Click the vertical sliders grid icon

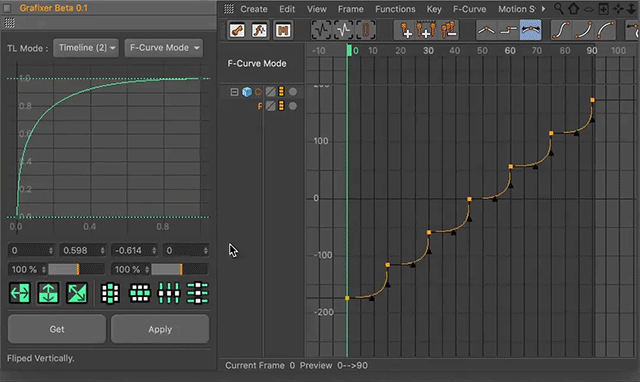(169, 293)
